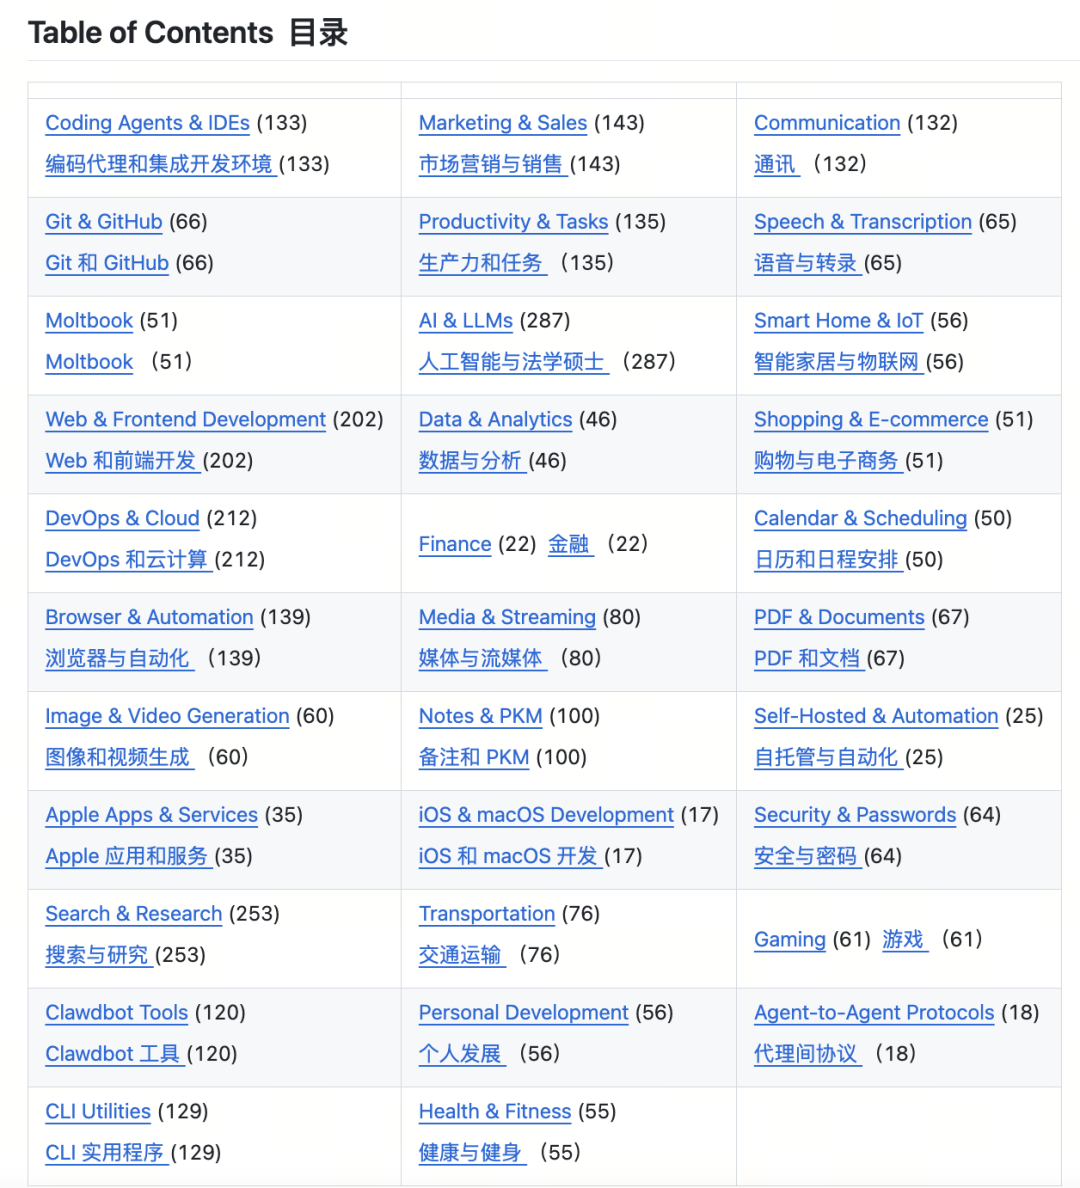Open the Security & Passwords link
The image size is (1080, 1188).
[855, 814]
